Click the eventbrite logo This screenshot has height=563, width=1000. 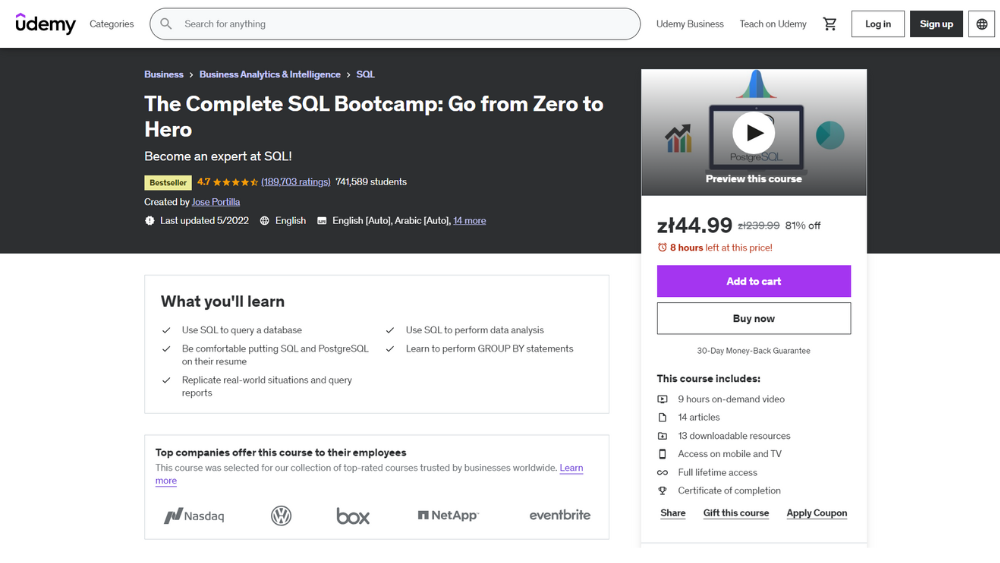pyautogui.click(x=560, y=515)
